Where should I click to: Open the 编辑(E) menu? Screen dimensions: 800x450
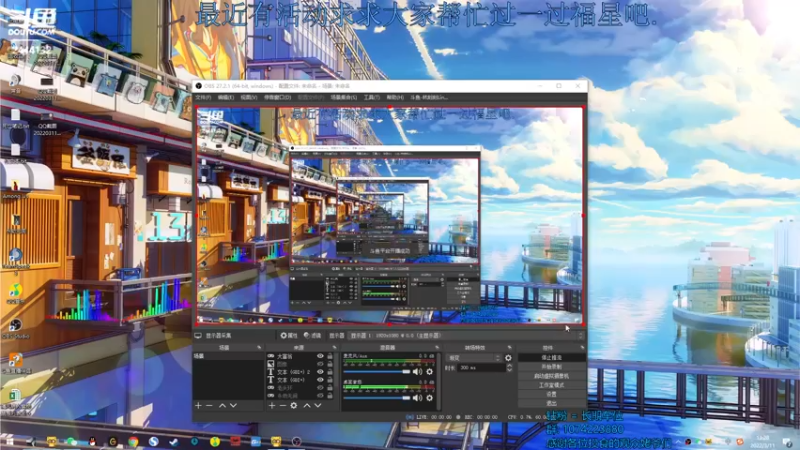pyautogui.click(x=226, y=97)
